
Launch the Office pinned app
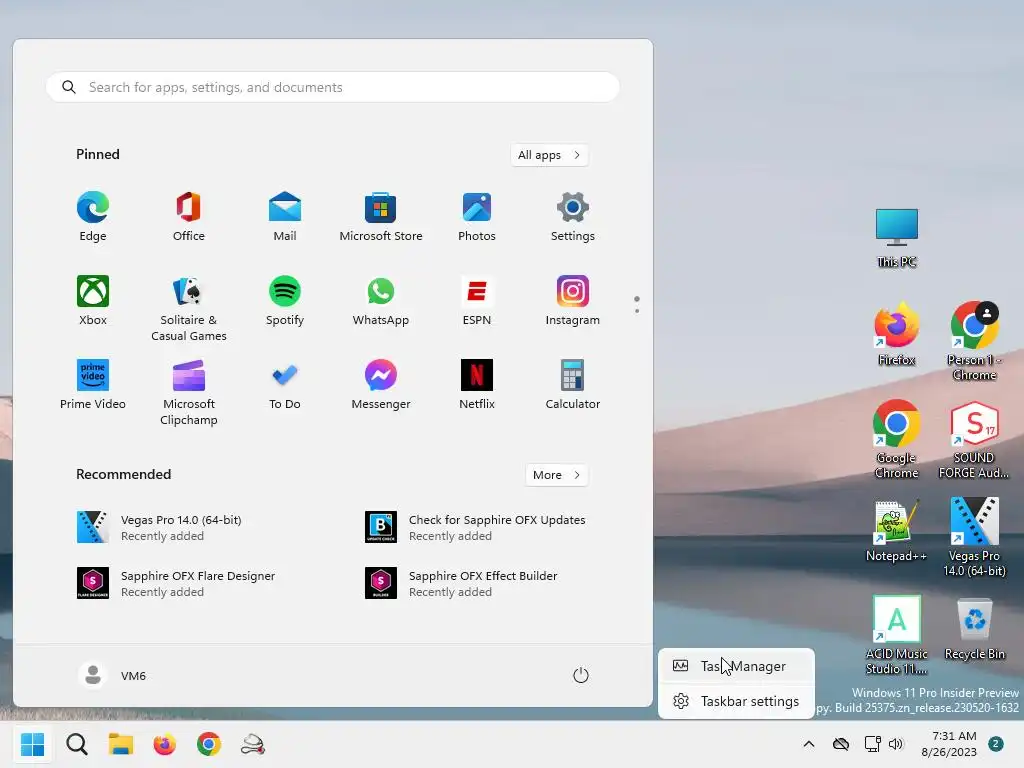click(x=189, y=216)
